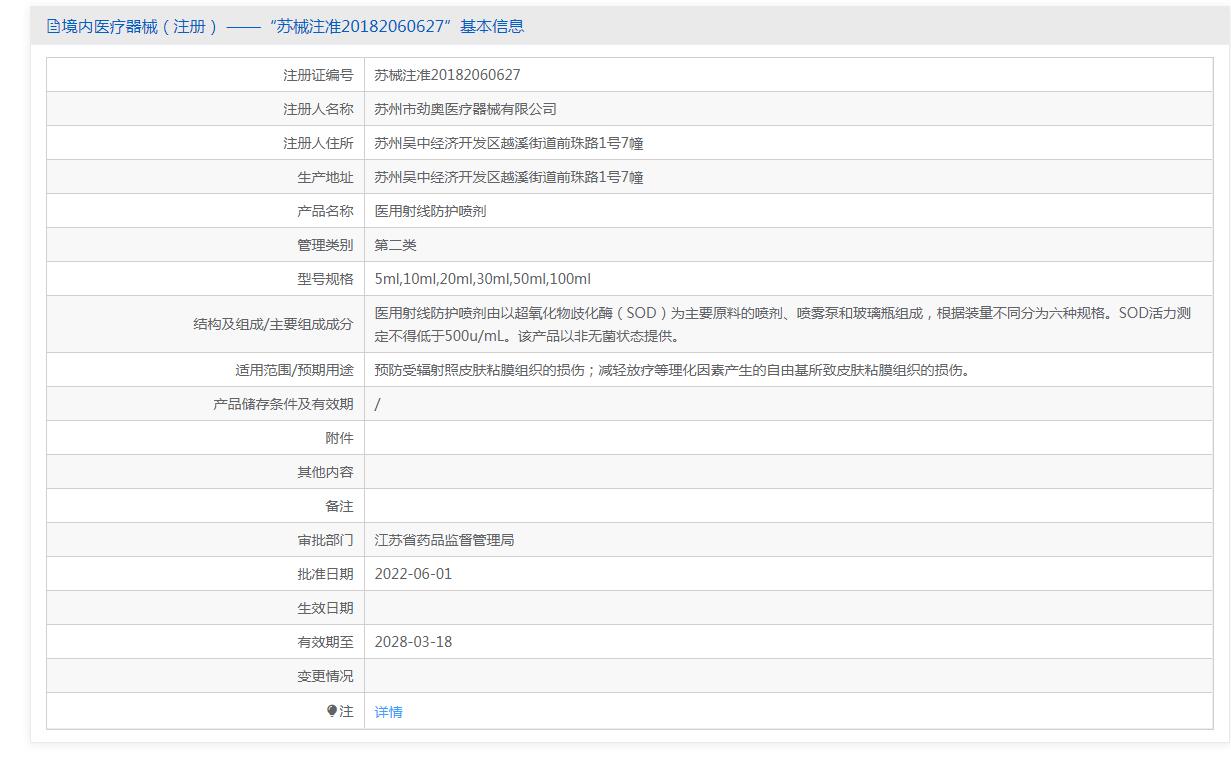Open the 详情 link
The height and width of the screenshot is (759, 1231).
pos(388,712)
